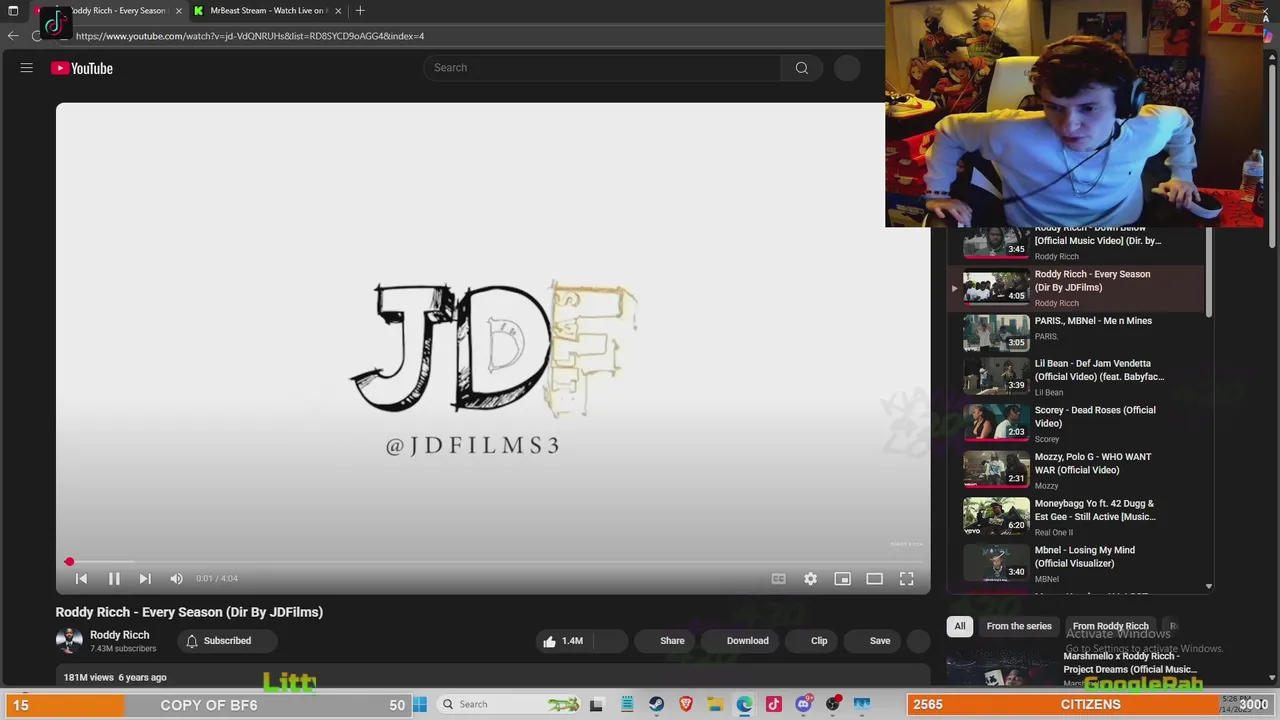Close the Roddy Ricch Every Season tab

[179, 11]
